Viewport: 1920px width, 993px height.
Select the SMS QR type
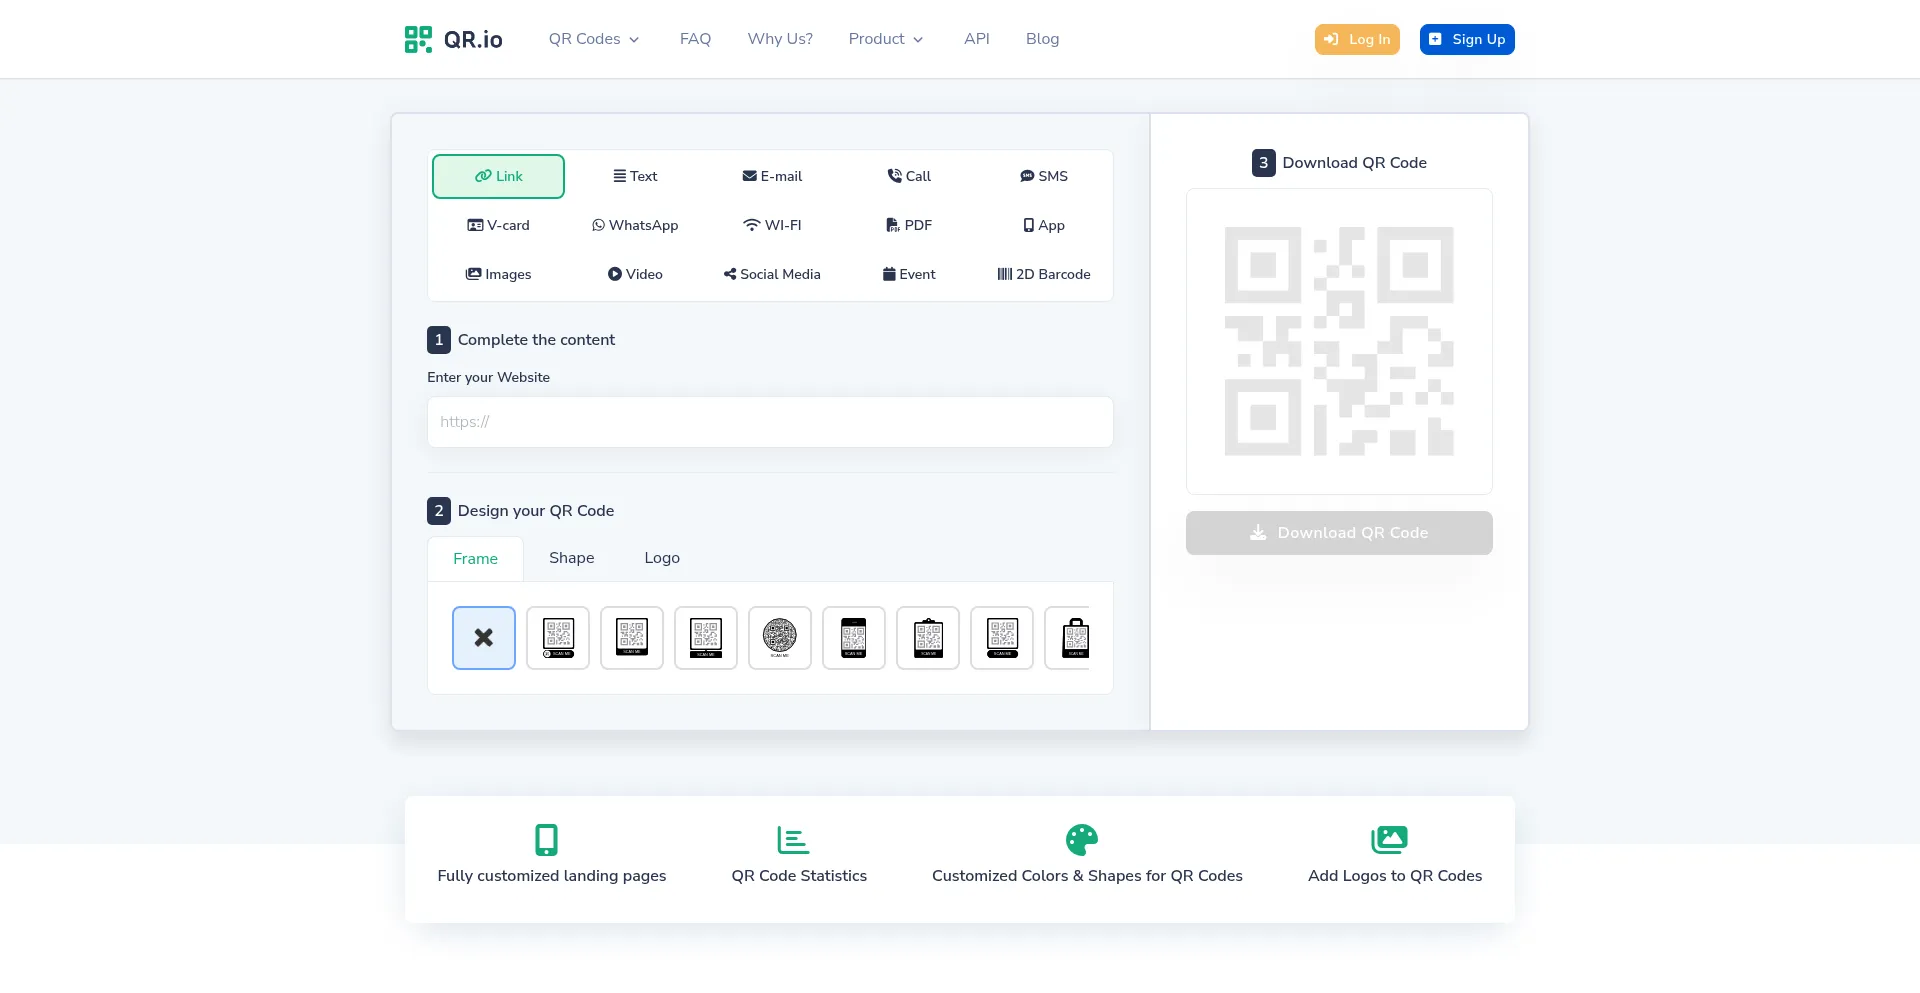click(x=1044, y=176)
